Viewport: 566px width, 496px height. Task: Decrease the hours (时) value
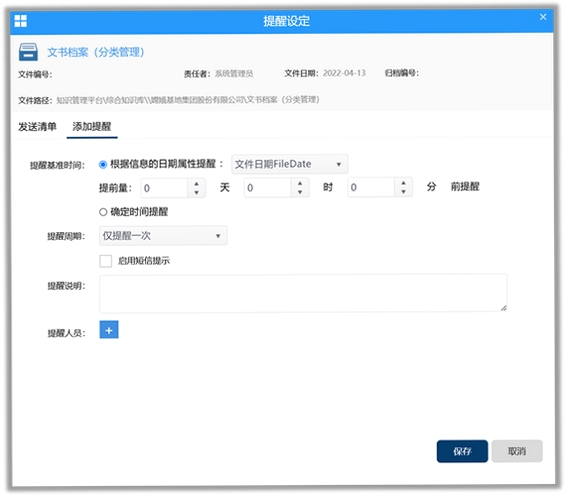point(300,192)
